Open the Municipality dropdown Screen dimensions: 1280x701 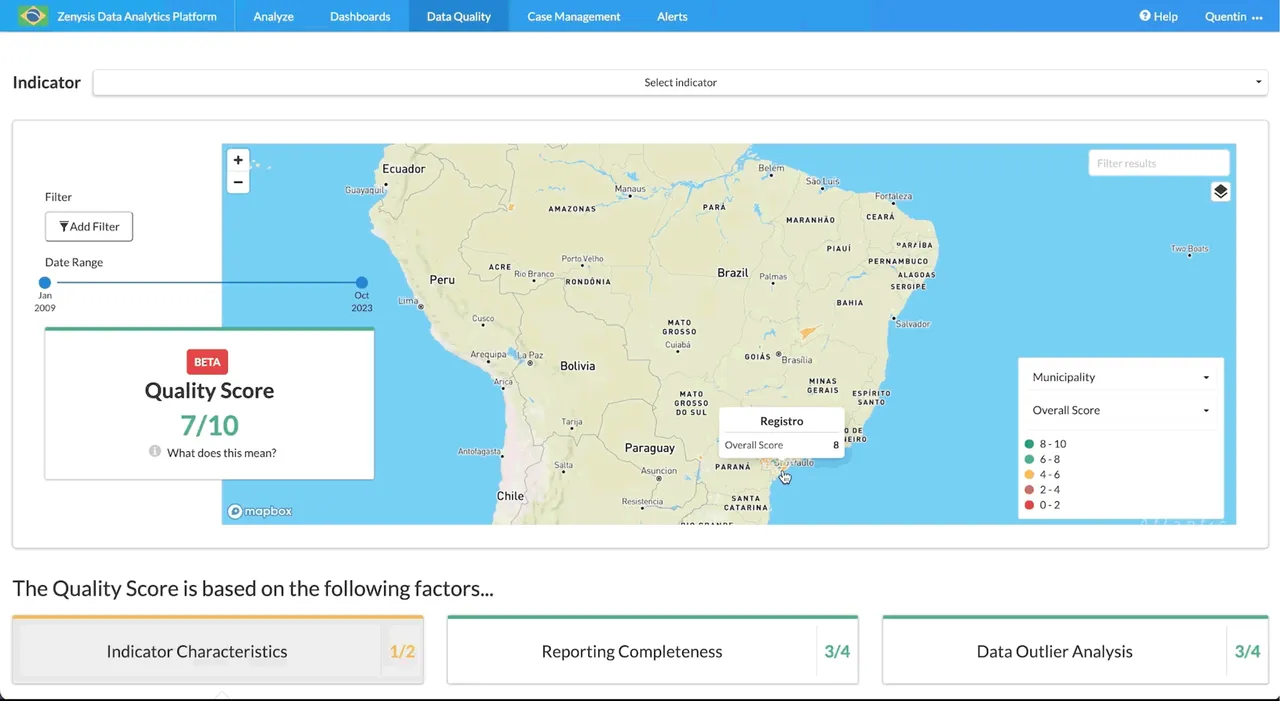click(1120, 377)
